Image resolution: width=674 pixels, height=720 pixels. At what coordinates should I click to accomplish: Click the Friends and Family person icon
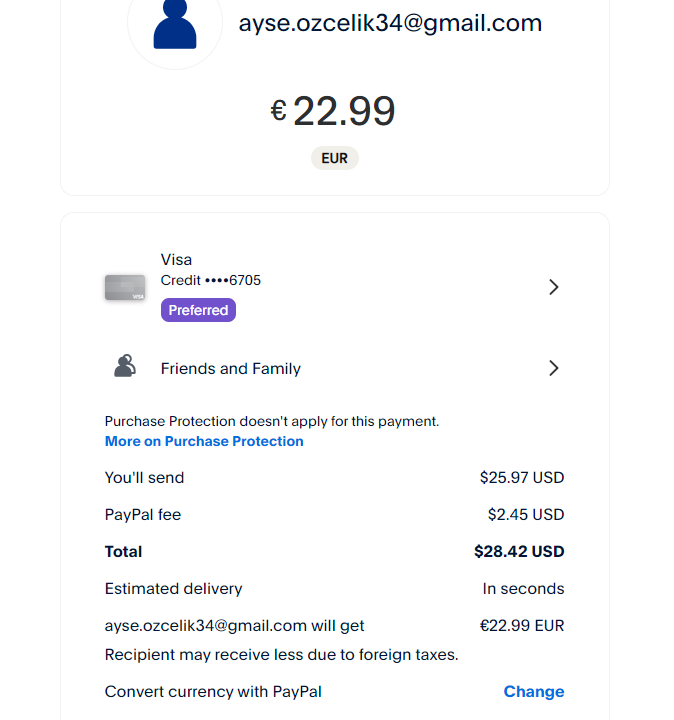pyautogui.click(x=124, y=367)
